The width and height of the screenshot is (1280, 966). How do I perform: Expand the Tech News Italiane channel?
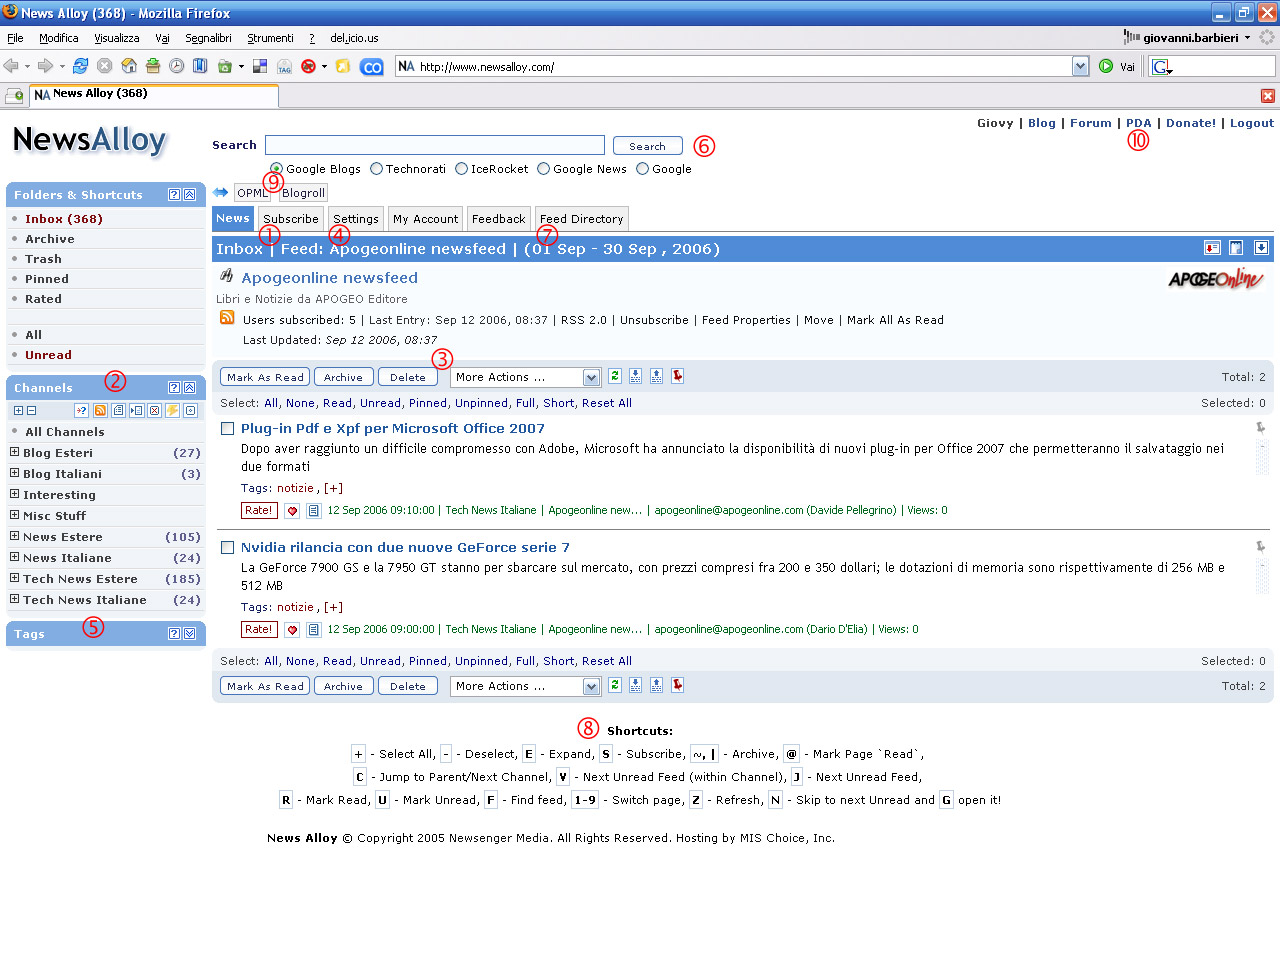point(15,599)
